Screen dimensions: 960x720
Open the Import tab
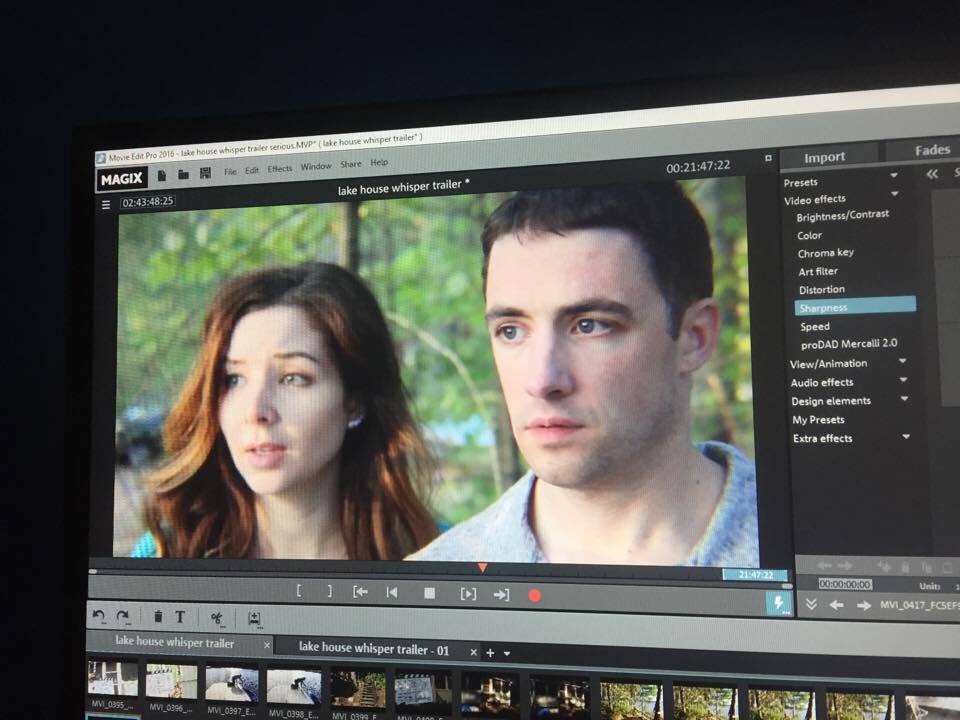point(825,157)
